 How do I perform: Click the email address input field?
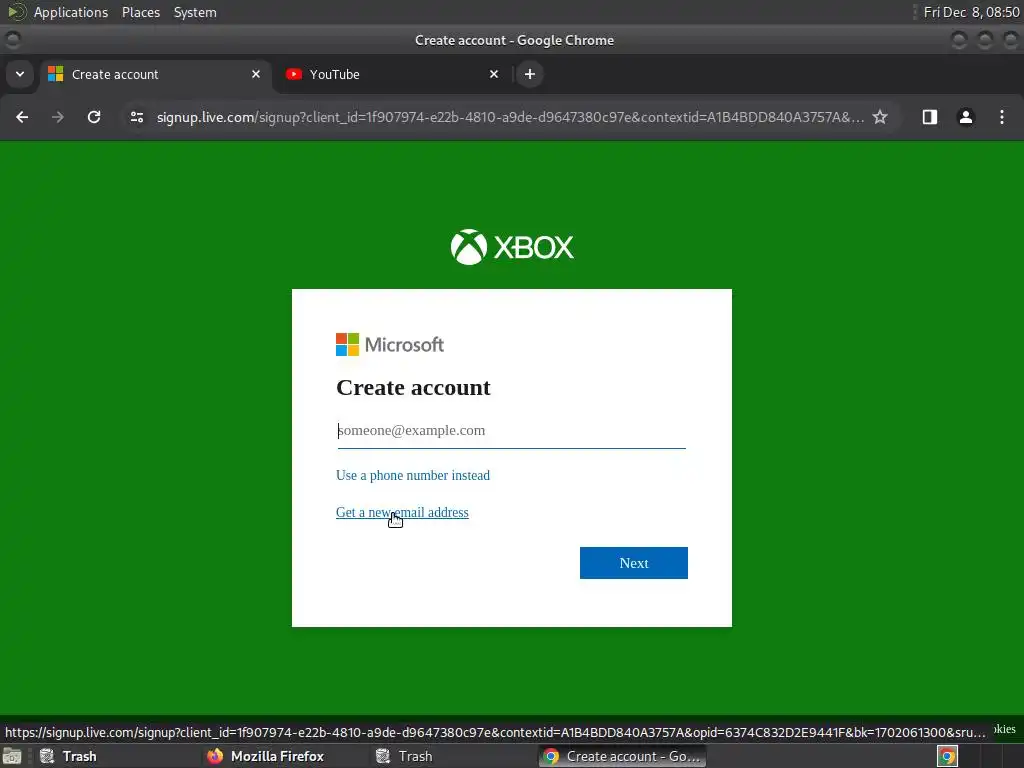tap(511, 430)
